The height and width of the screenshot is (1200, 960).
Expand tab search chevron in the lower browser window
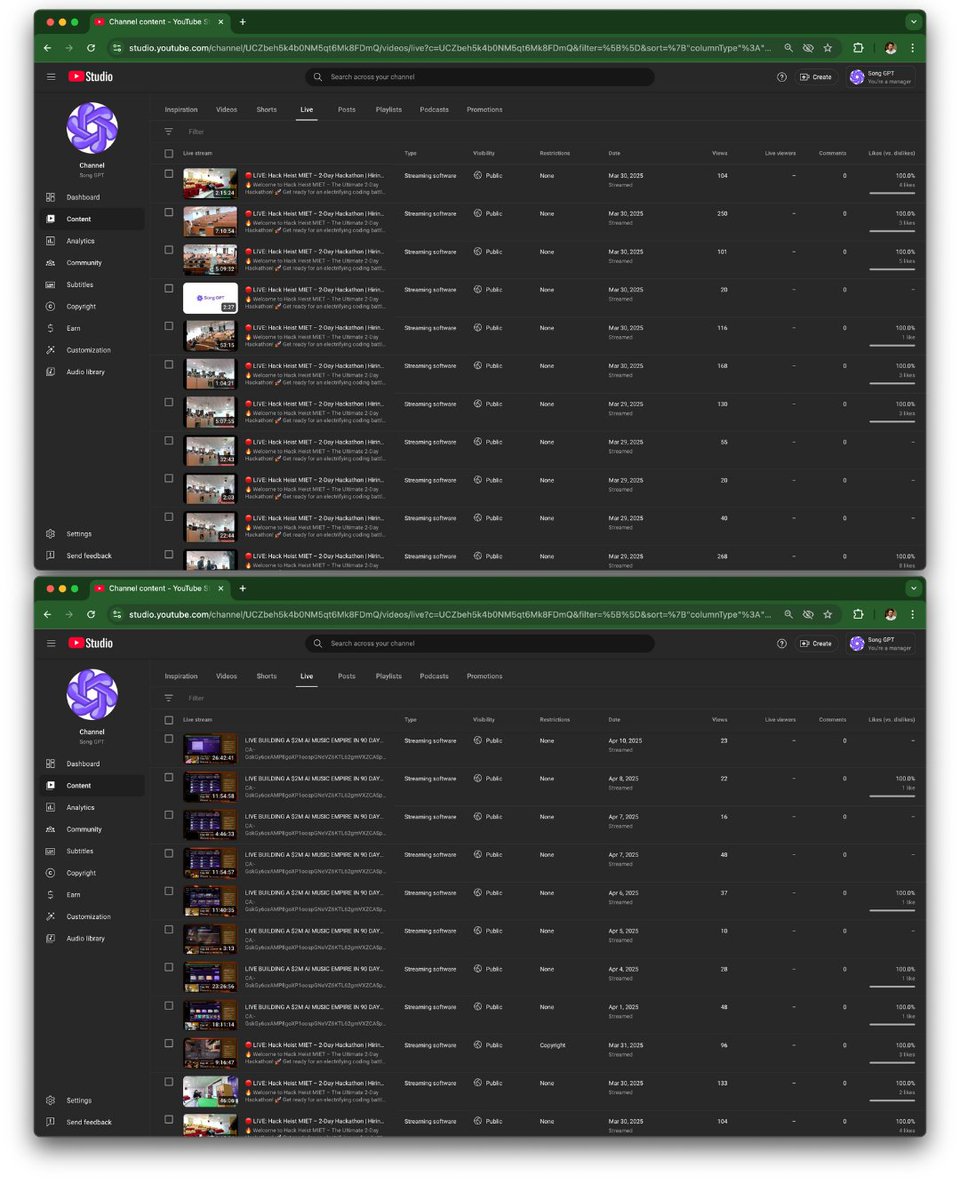point(913,589)
